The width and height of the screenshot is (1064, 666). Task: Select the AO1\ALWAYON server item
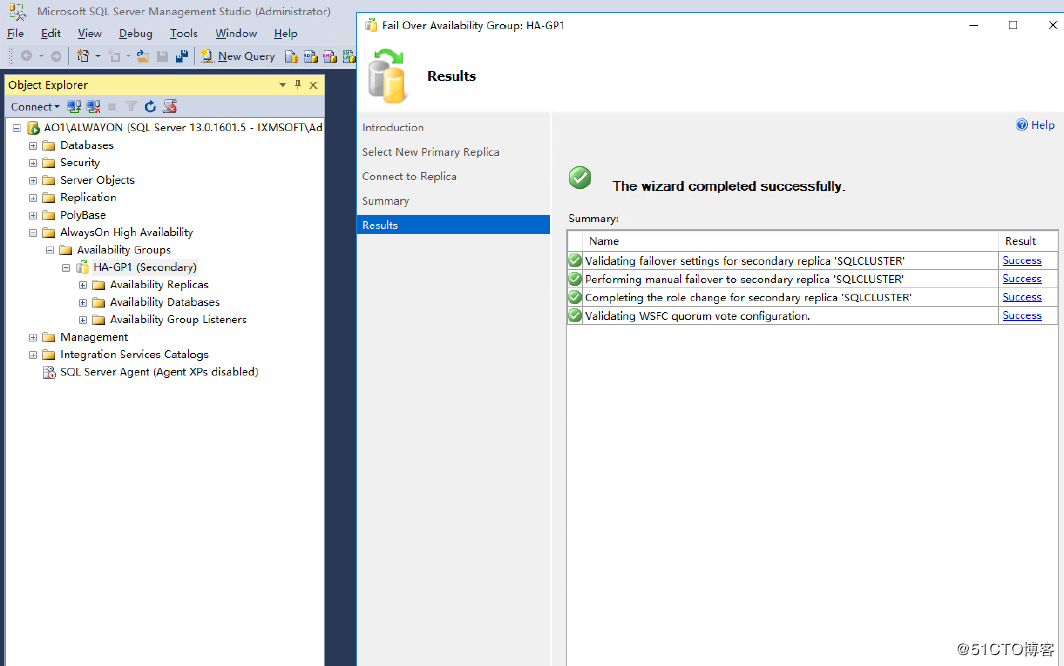pyautogui.click(x=183, y=128)
